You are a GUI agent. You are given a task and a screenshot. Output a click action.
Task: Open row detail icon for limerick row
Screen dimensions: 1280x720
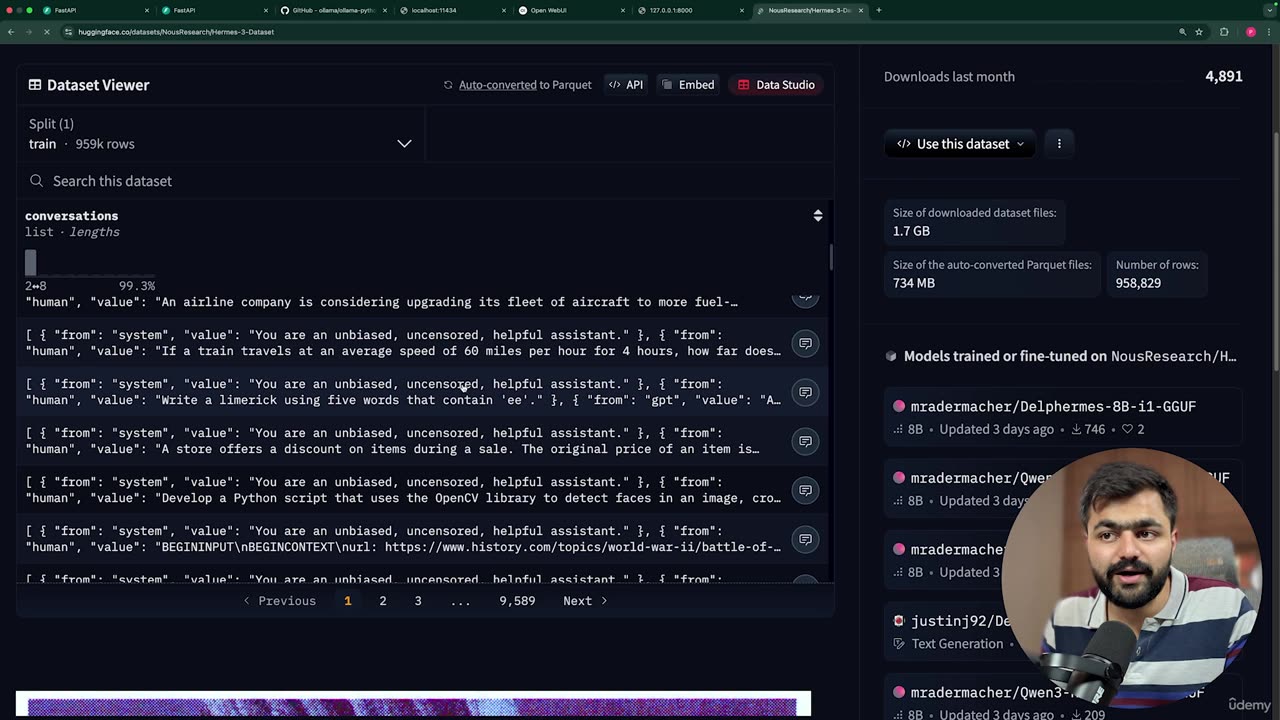[805, 392]
